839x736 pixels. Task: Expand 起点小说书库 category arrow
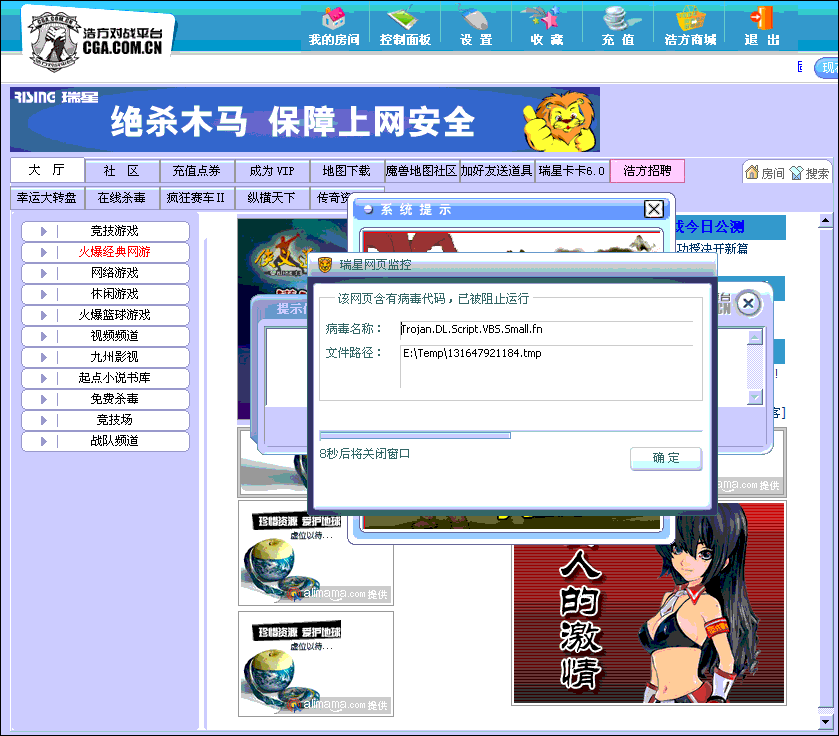pos(43,378)
